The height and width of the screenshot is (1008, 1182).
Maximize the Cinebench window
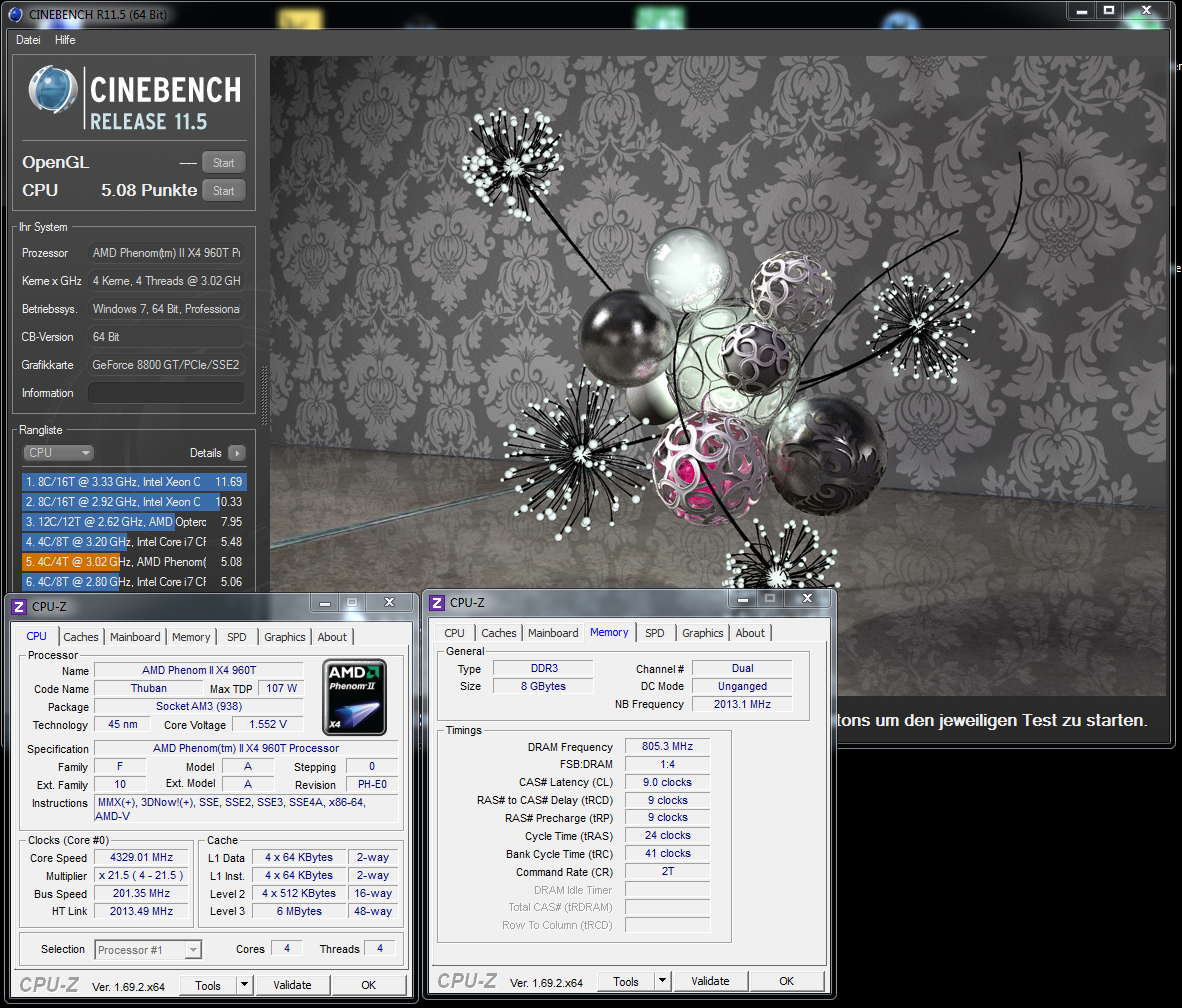[x=1109, y=10]
